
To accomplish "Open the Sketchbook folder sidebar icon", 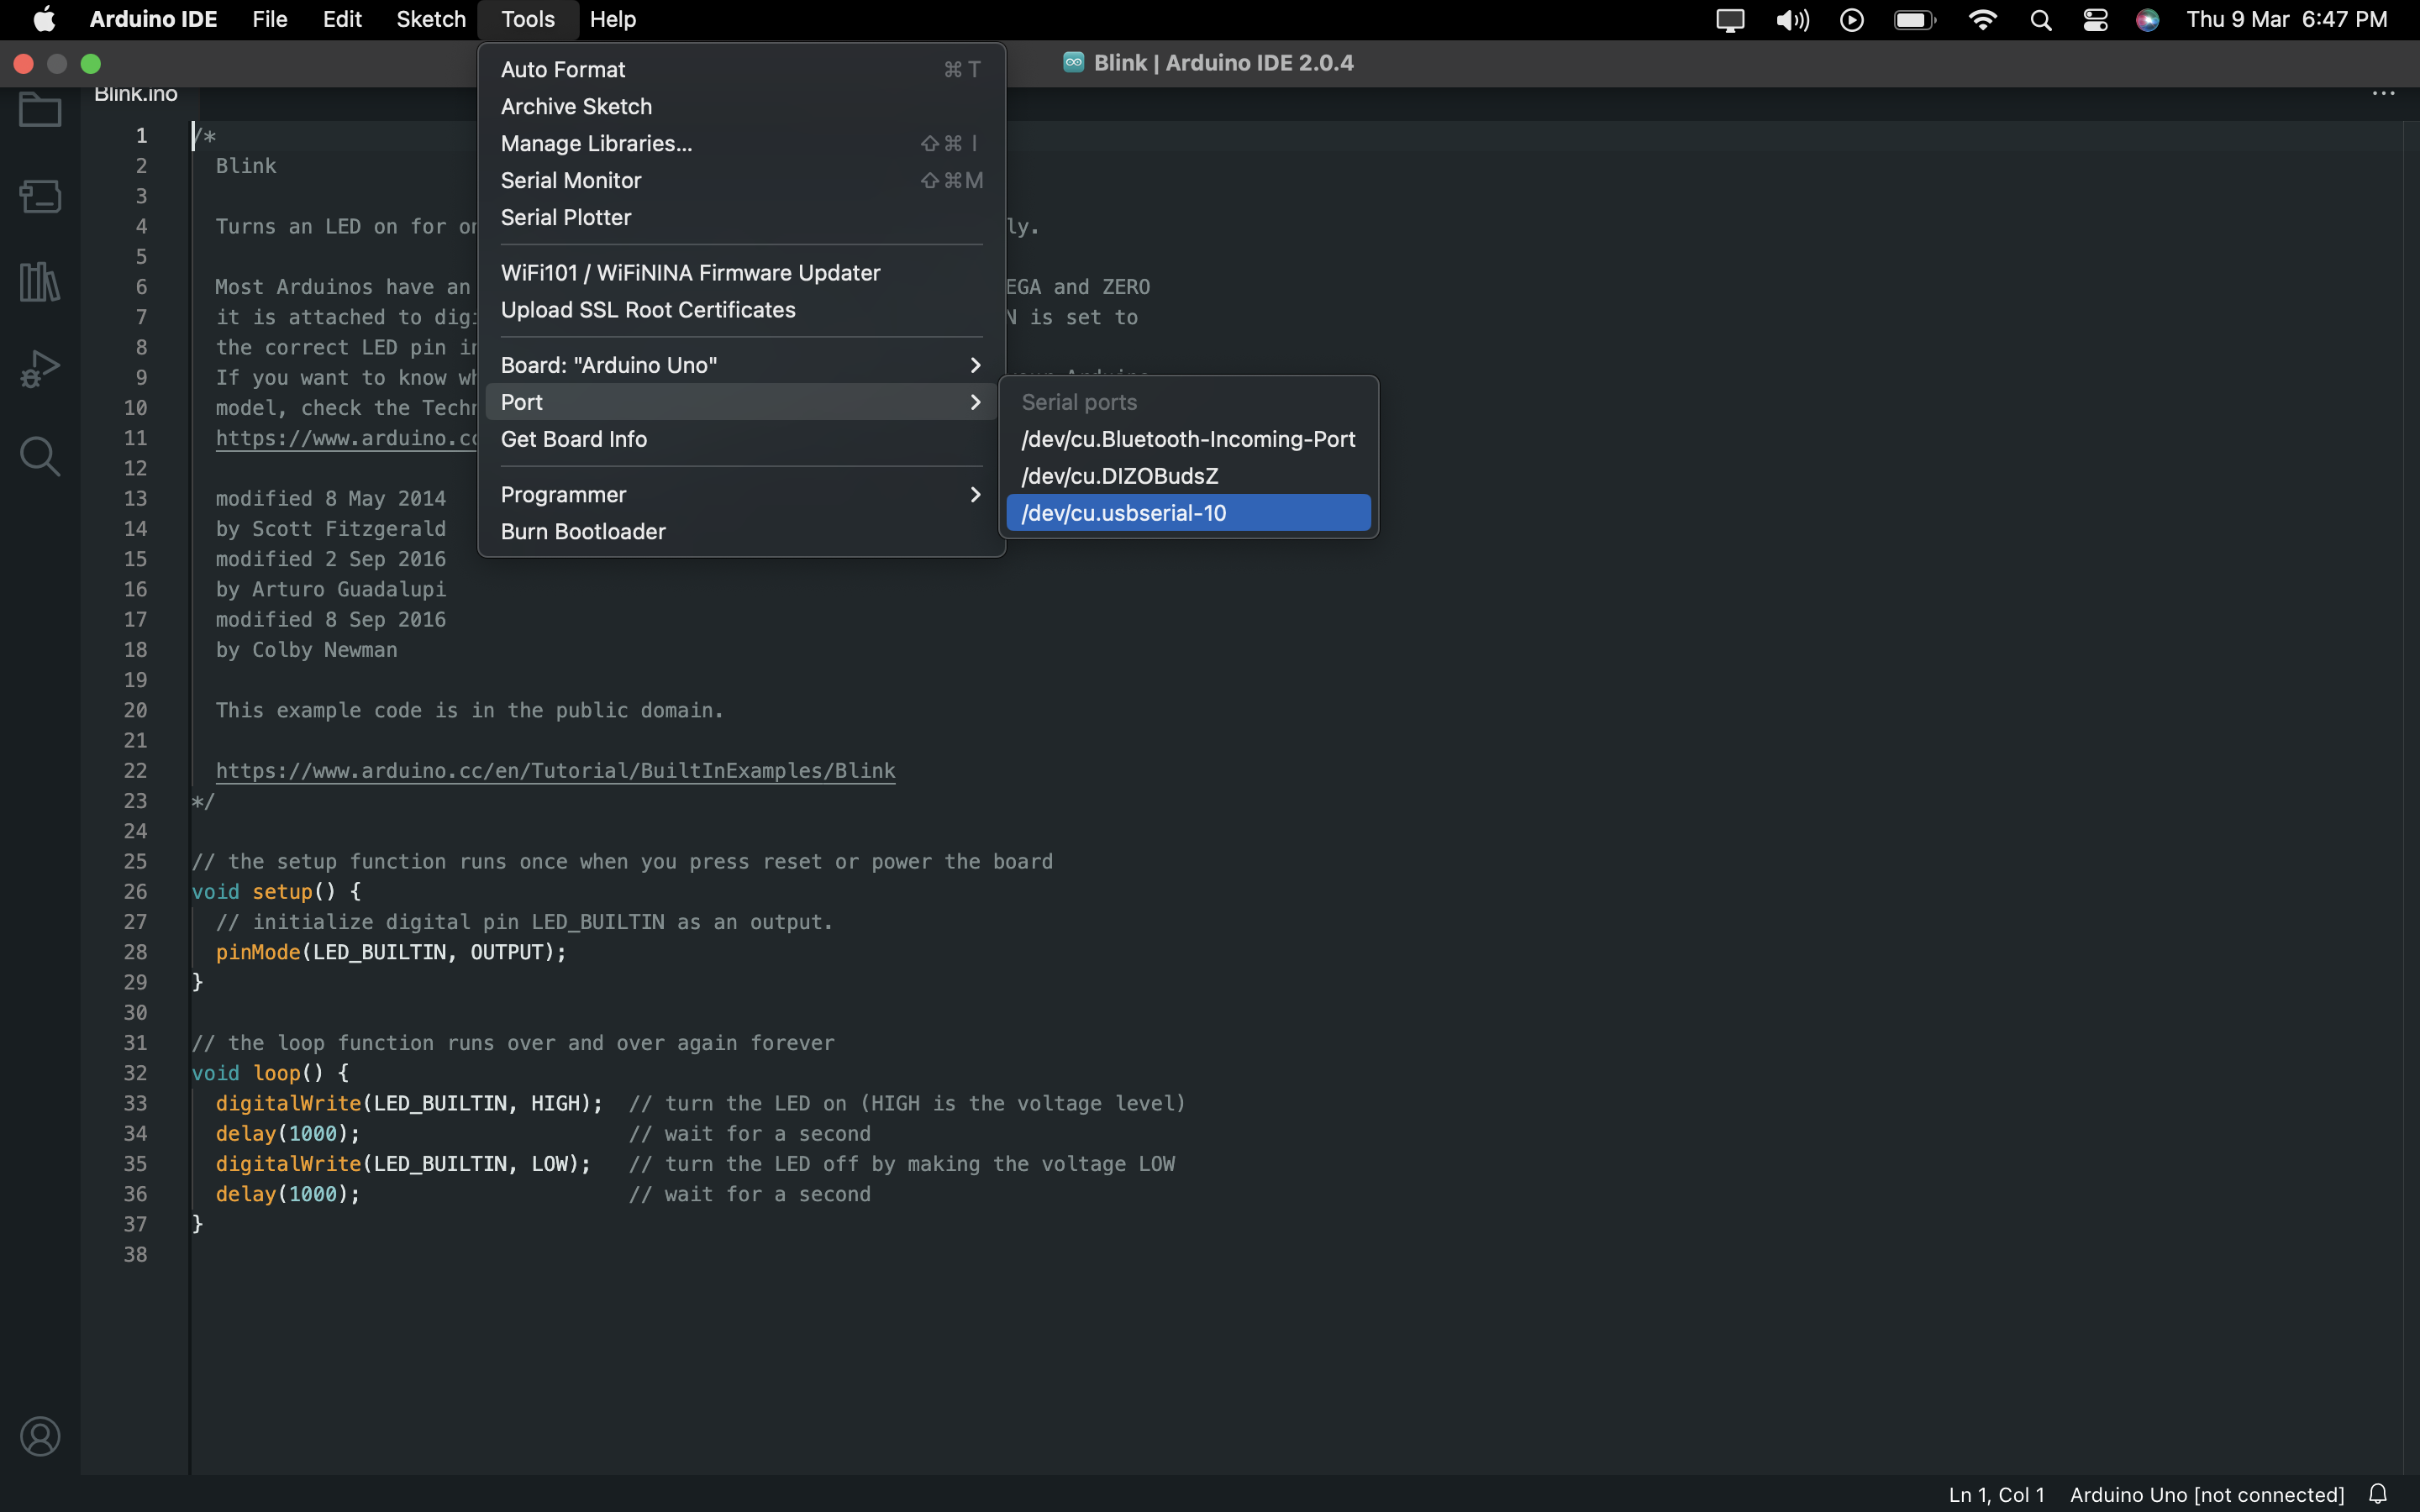I will pyautogui.click(x=40, y=109).
